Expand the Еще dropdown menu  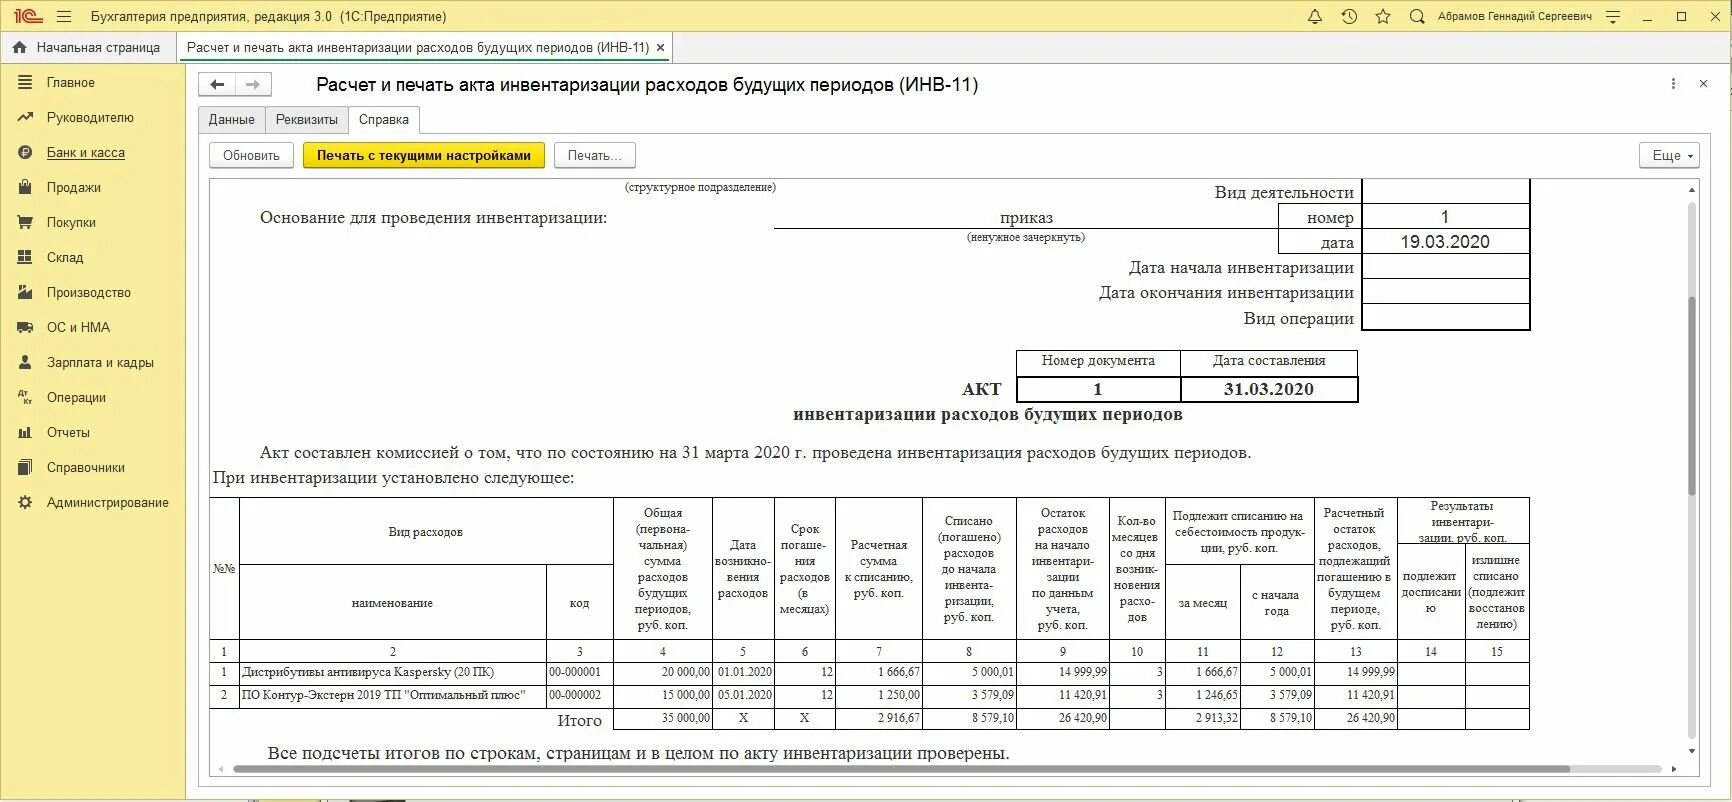[1669, 155]
